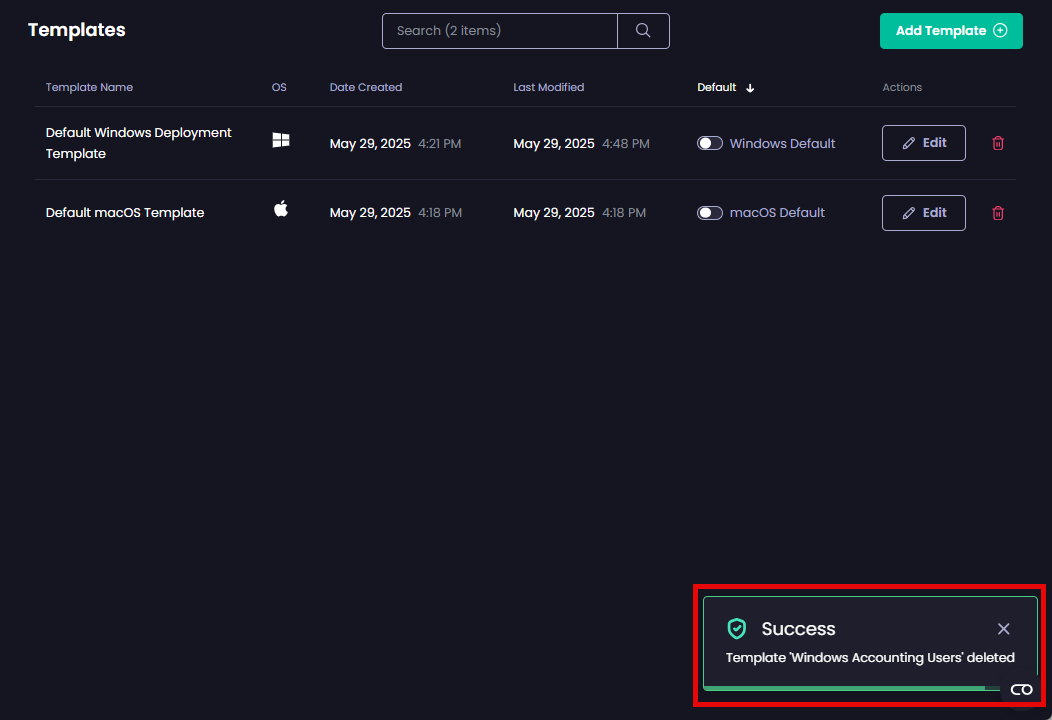This screenshot has width=1052, height=720.
Task: Enable the macOS Default toggle
Action: point(710,213)
